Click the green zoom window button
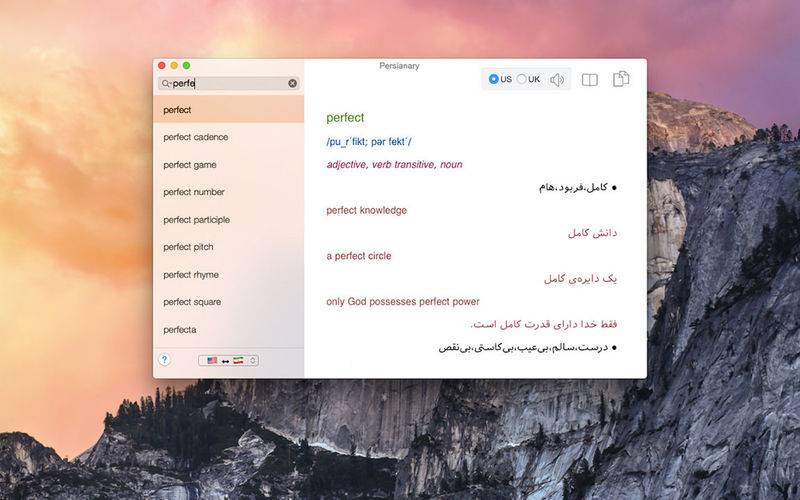Screen dimensions: 800x500 click(x=186, y=66)
